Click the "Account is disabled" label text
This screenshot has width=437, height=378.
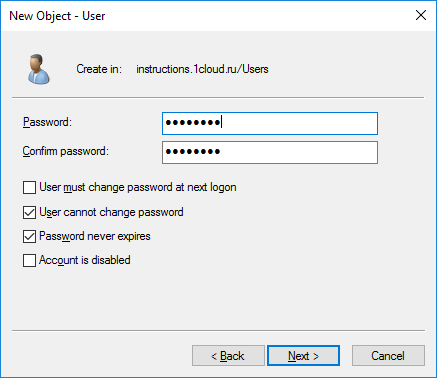tap(85, 260)
